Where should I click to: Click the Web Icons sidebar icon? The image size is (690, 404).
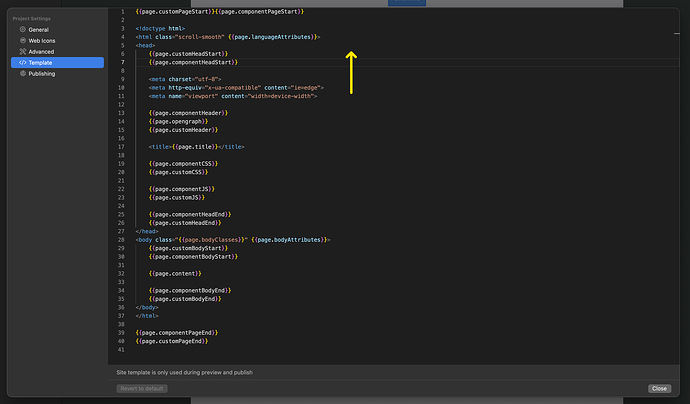click(x=20, y=41)
